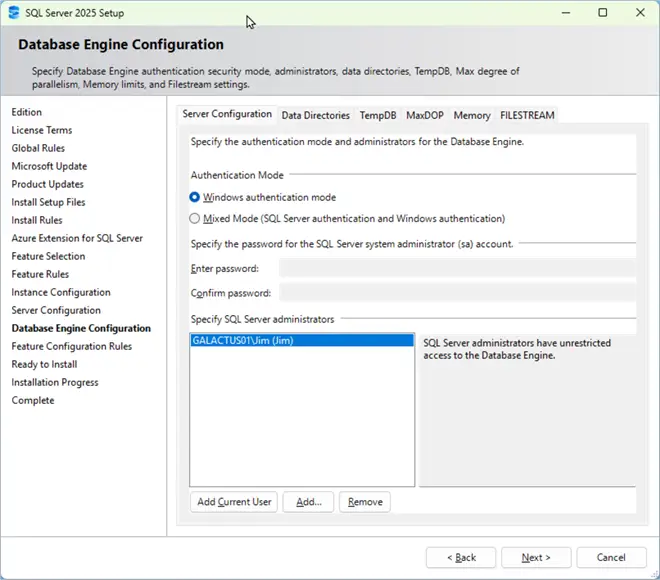Click Global Rules step
The width and height of the screenshot is (660, 580).
point(38,148)
